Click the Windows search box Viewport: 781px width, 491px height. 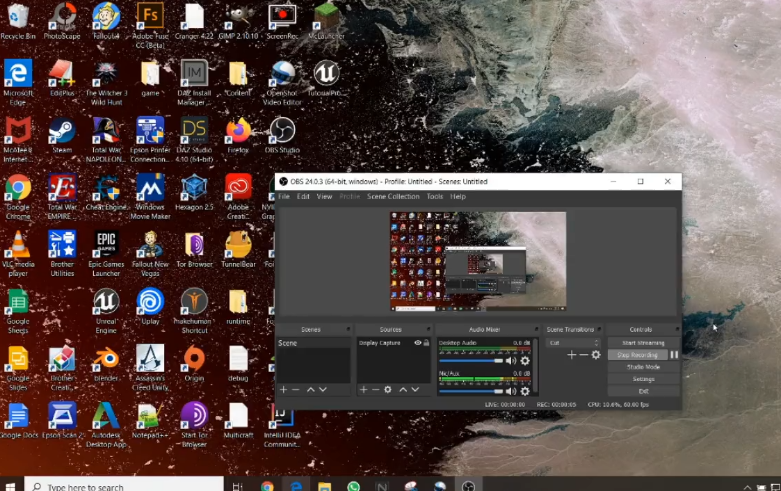124,486
